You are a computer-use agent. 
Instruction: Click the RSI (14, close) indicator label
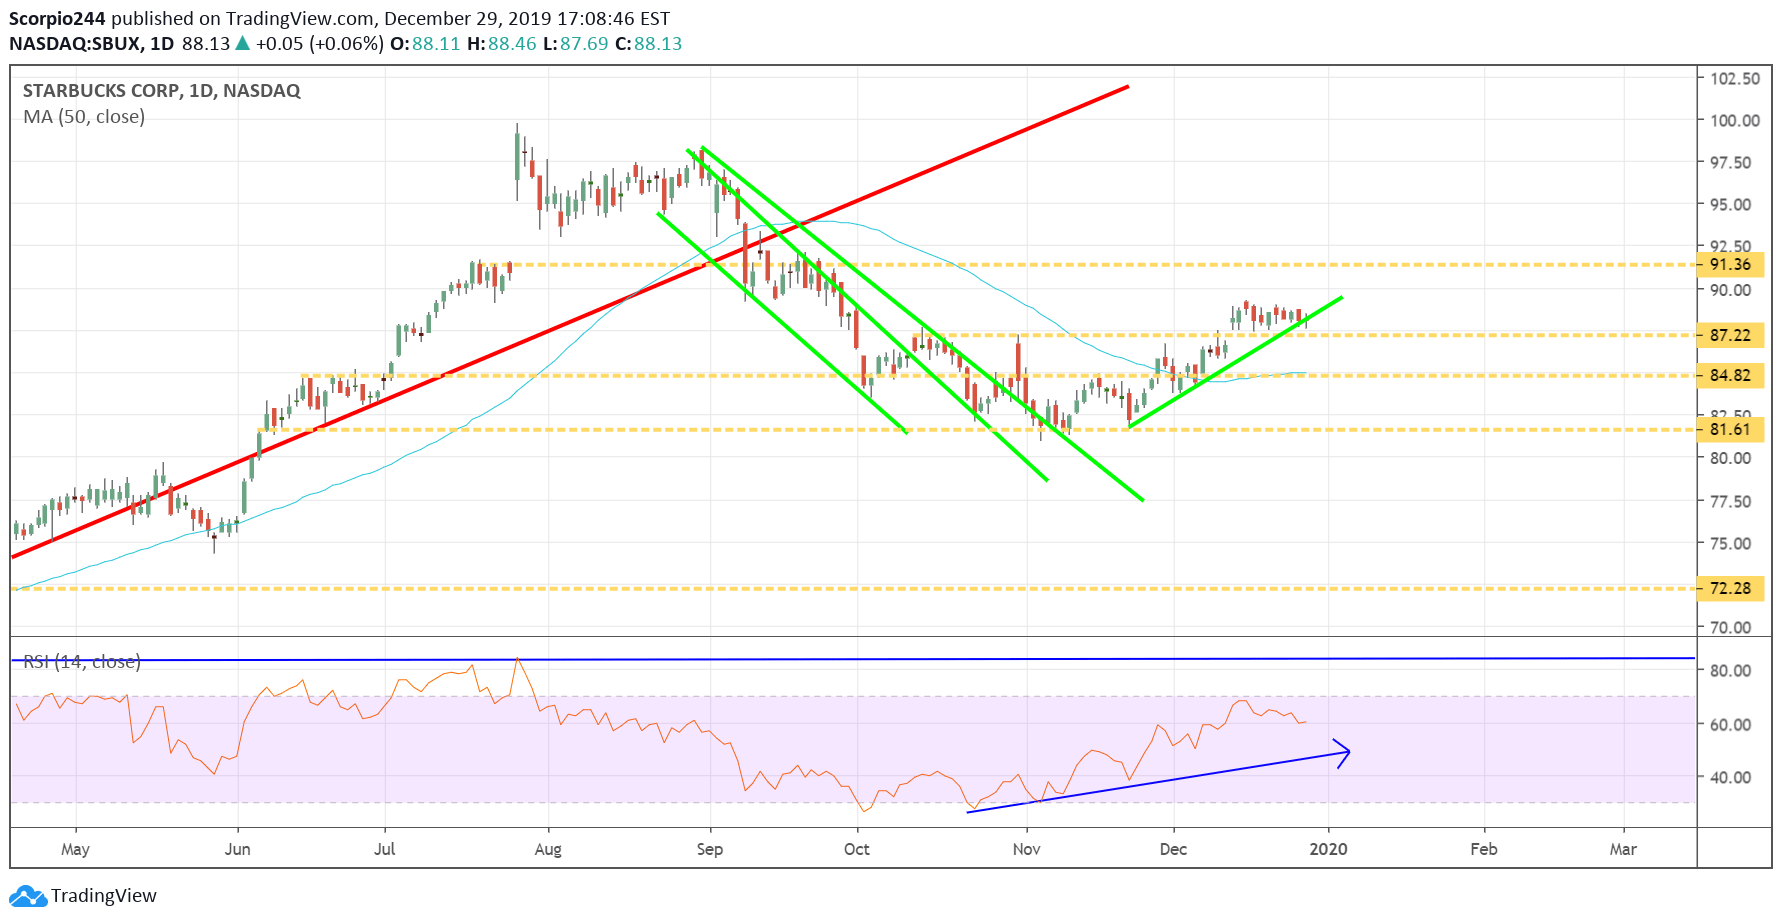click(x=82, y=662)
